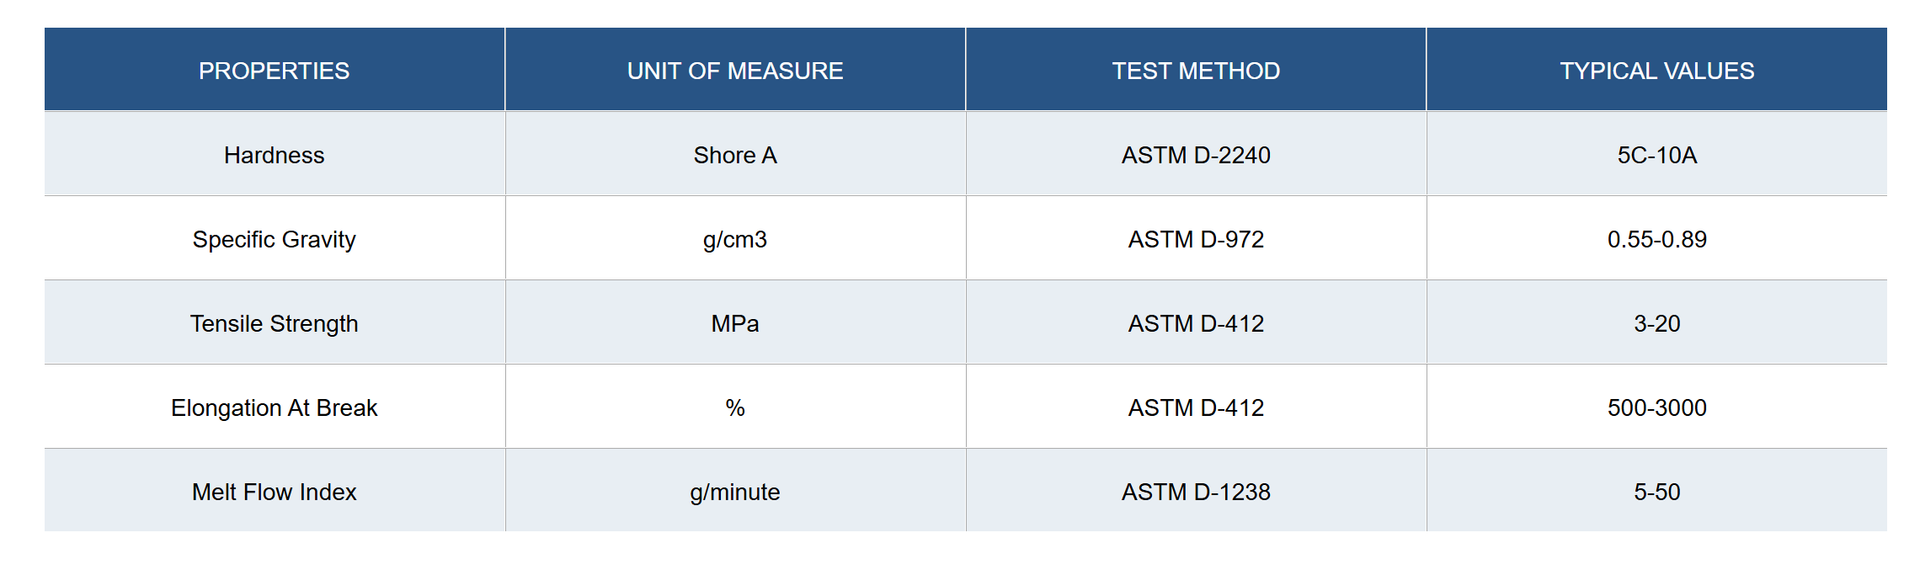Click the 5-50 melt flow value
The width and height of the screenshot is (1920, 564).
[x=1657, y=491]
